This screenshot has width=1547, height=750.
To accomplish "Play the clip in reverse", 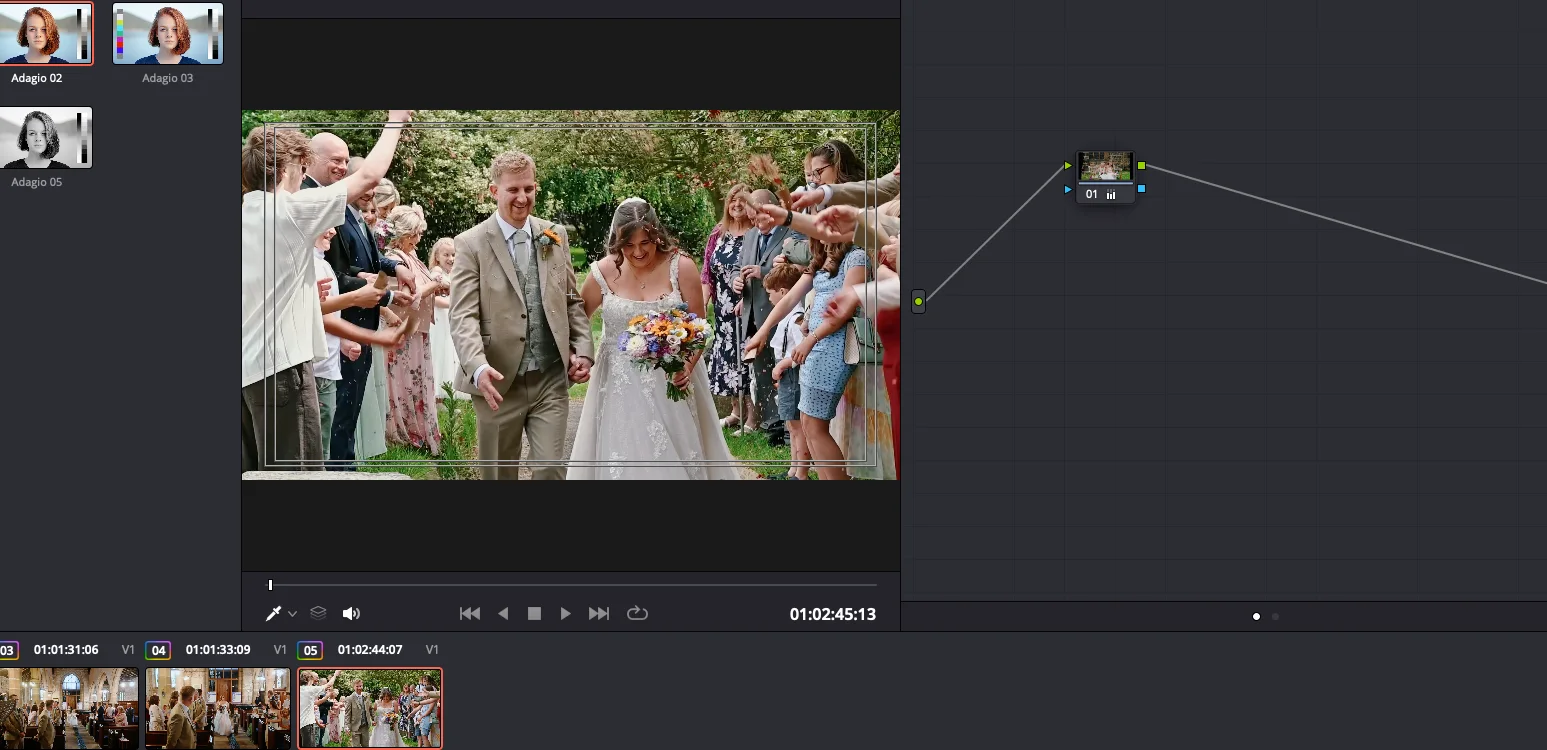I will [503, 613].
